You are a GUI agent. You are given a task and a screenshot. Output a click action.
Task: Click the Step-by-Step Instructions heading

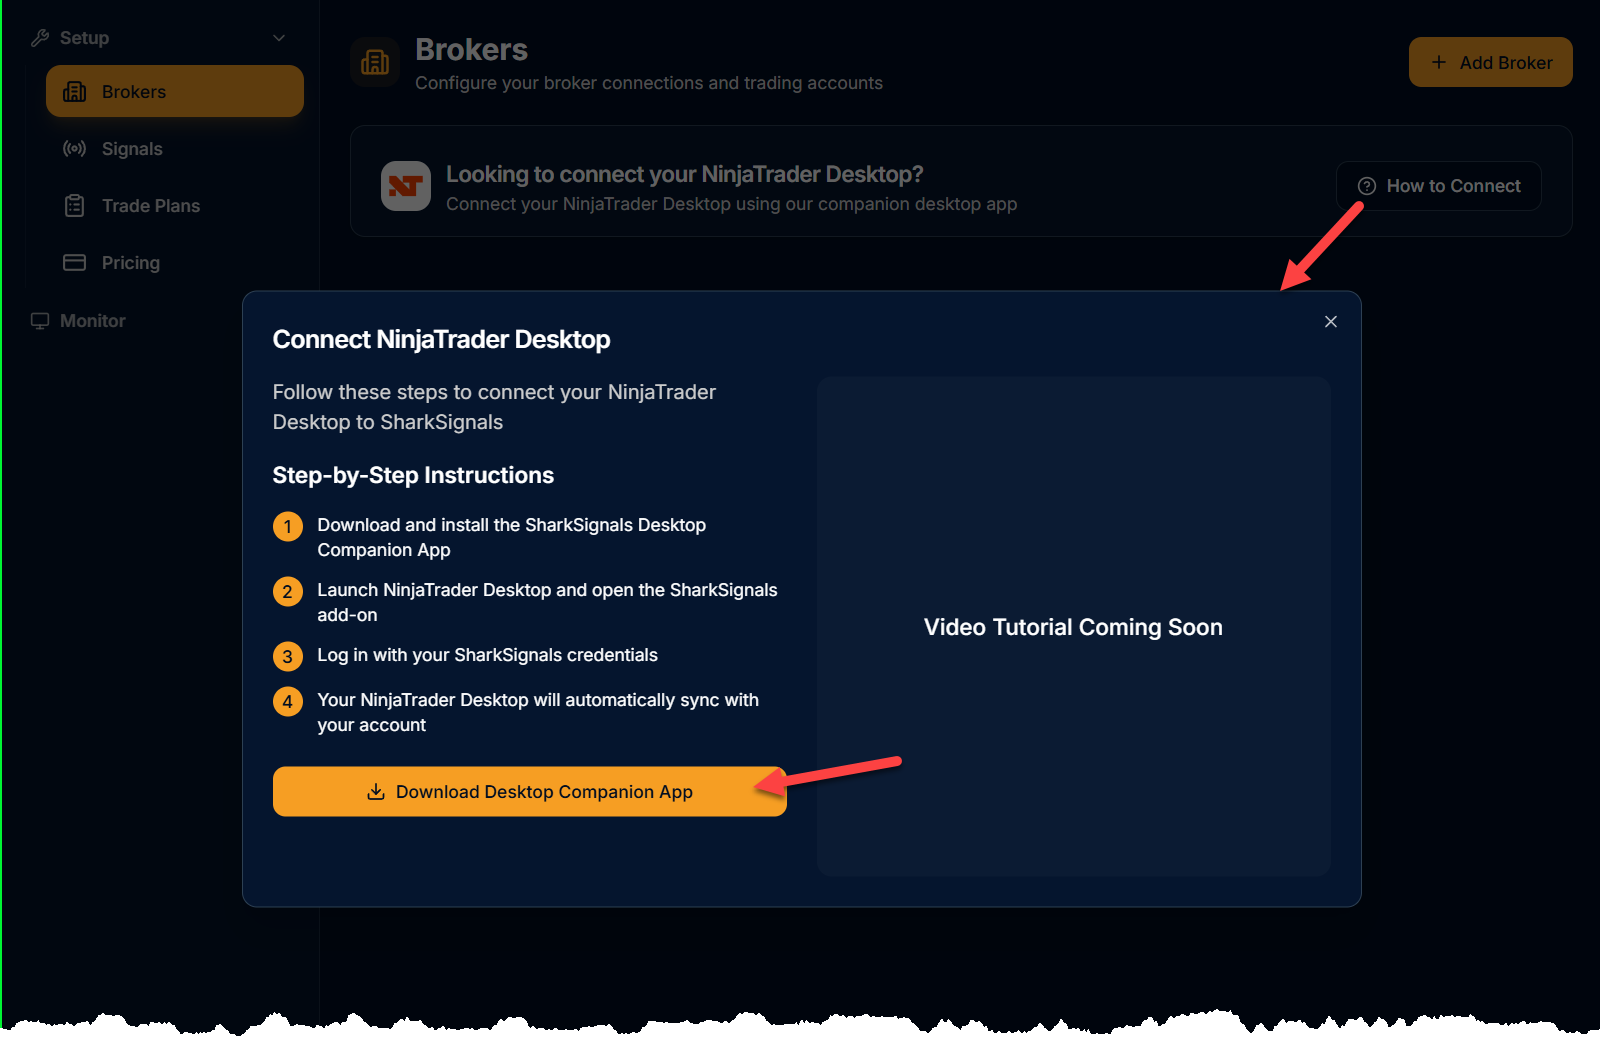click(x=413, y=475)
